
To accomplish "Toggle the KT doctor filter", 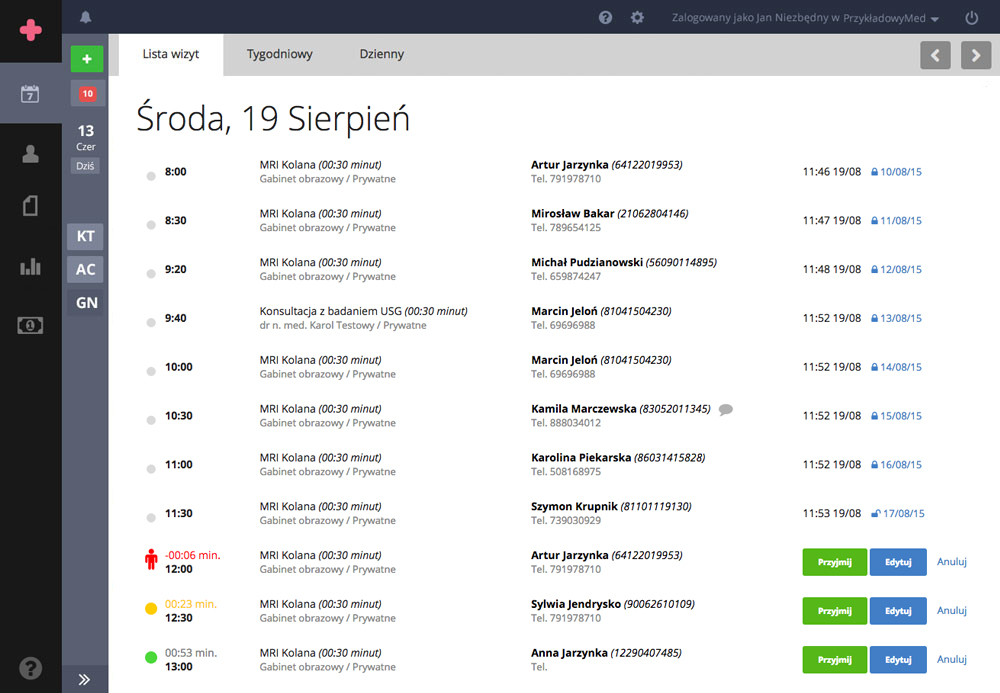I will pos(86,237).
